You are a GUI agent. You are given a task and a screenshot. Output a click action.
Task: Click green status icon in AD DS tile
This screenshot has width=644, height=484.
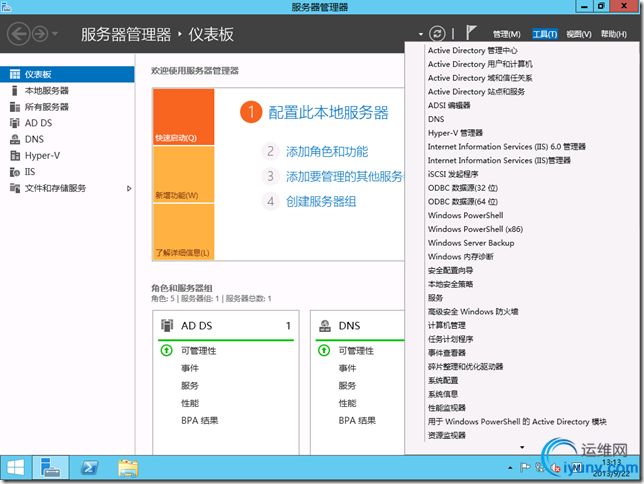[166, 350]
